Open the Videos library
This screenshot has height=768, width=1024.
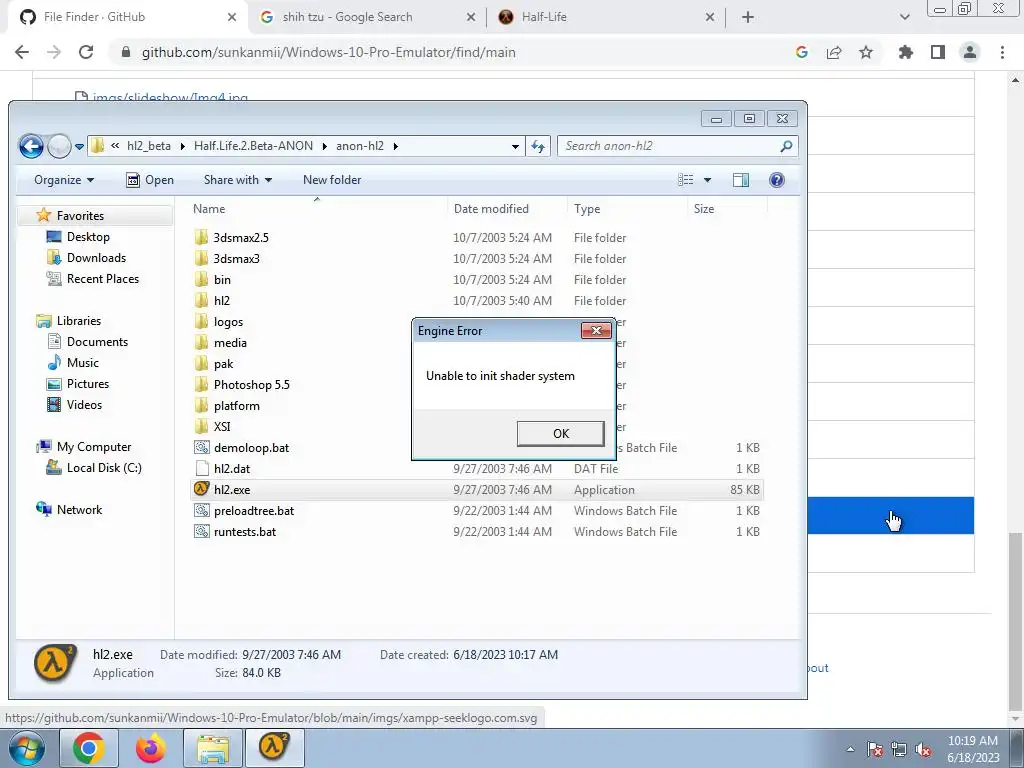84,405
